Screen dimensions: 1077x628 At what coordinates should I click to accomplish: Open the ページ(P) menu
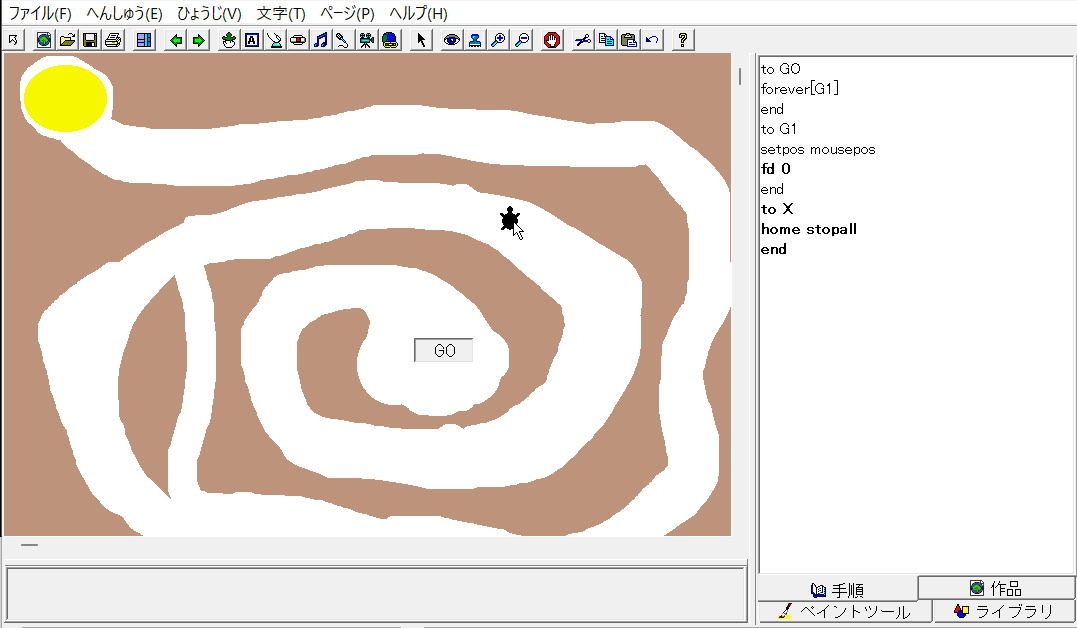click(347, 14)
